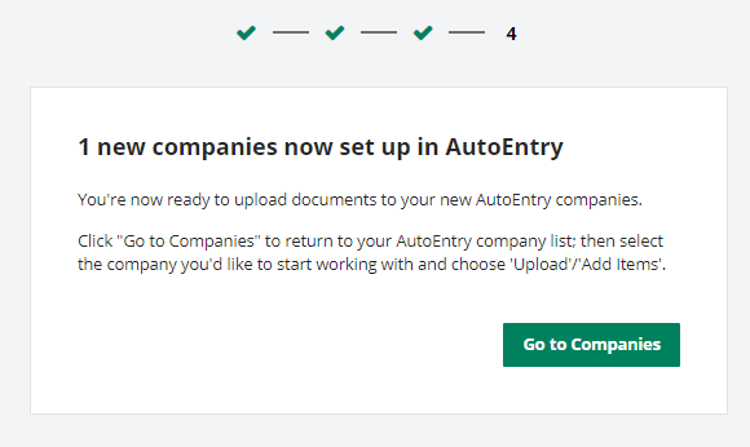Click connector line between second and third checkmarks
Viewport: 750px width, 447px height.
379,33
